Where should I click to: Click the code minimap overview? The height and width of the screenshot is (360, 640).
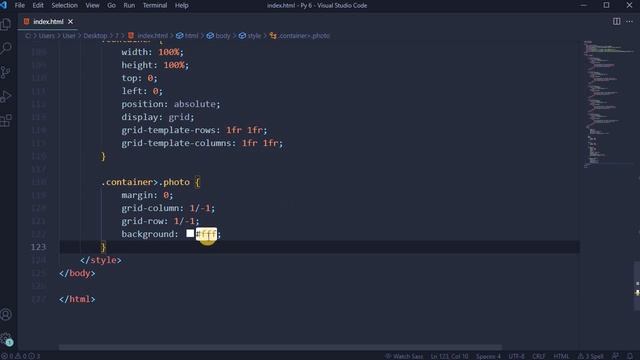[608, 104]
